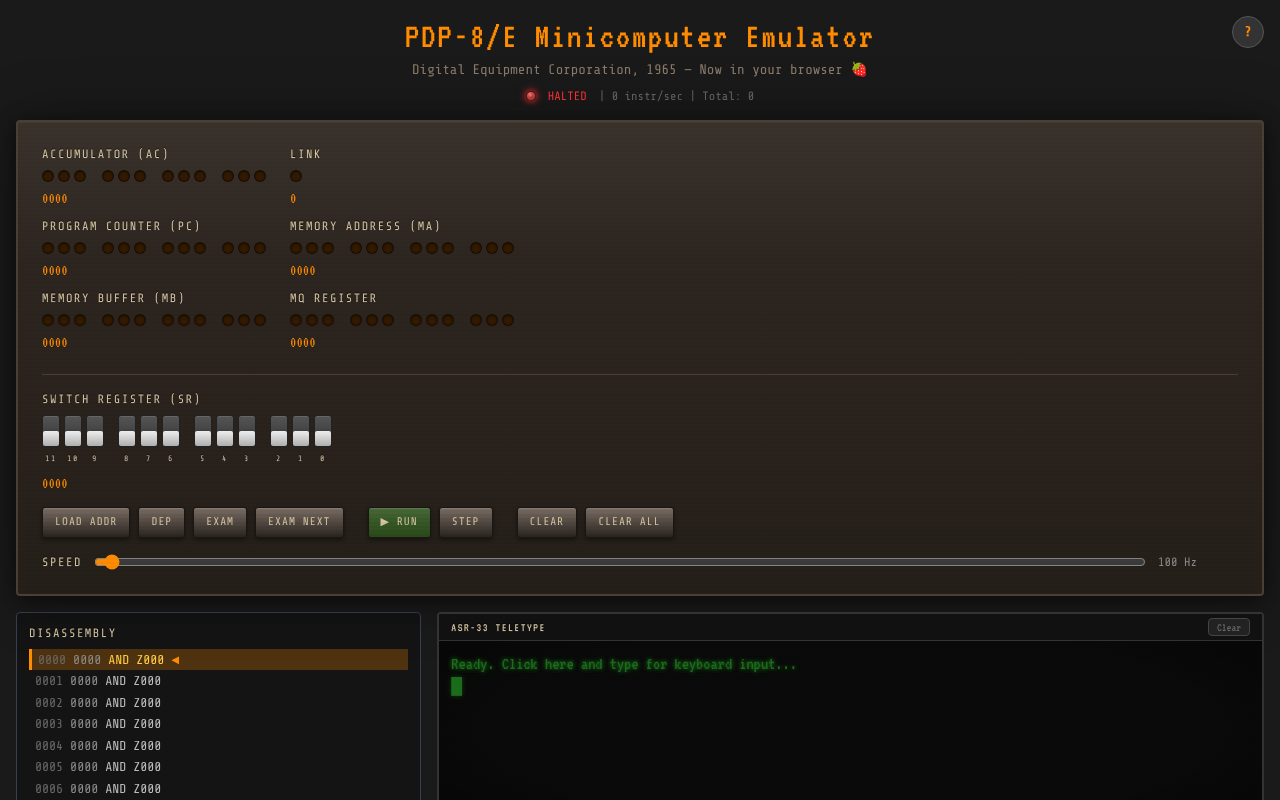
Task: Click the CLEAR button
Action: [x=547, y=522]
